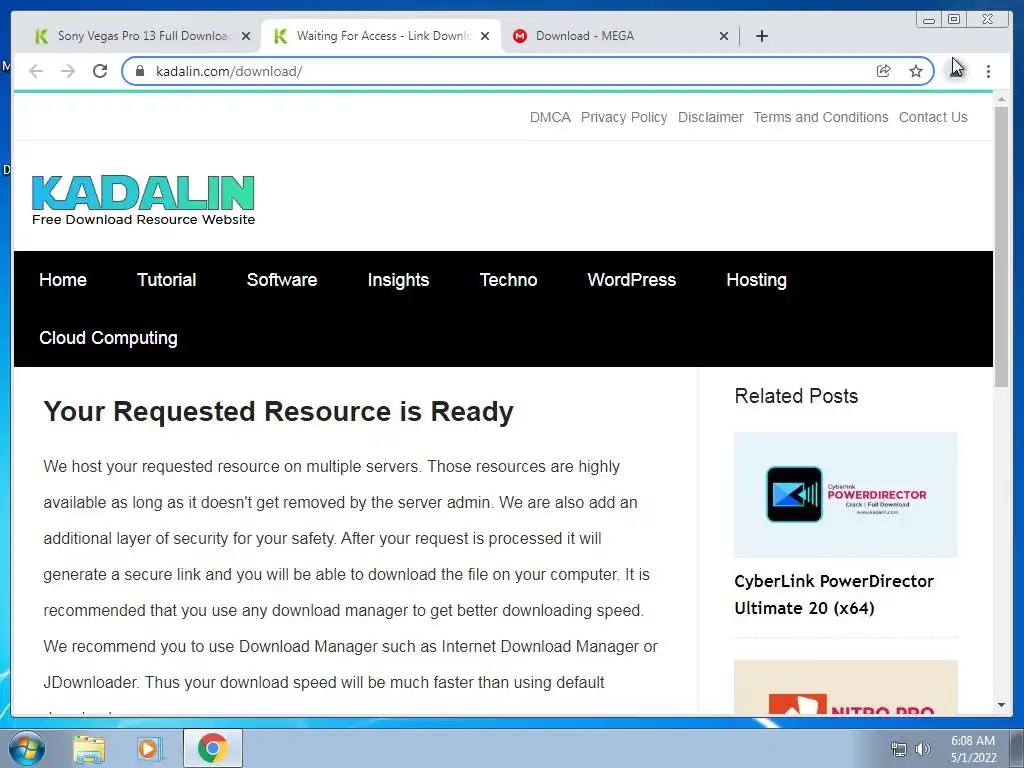Open the Chrome three-dot menu
The image size is (1024, 768).
click(x=988, y=71)
